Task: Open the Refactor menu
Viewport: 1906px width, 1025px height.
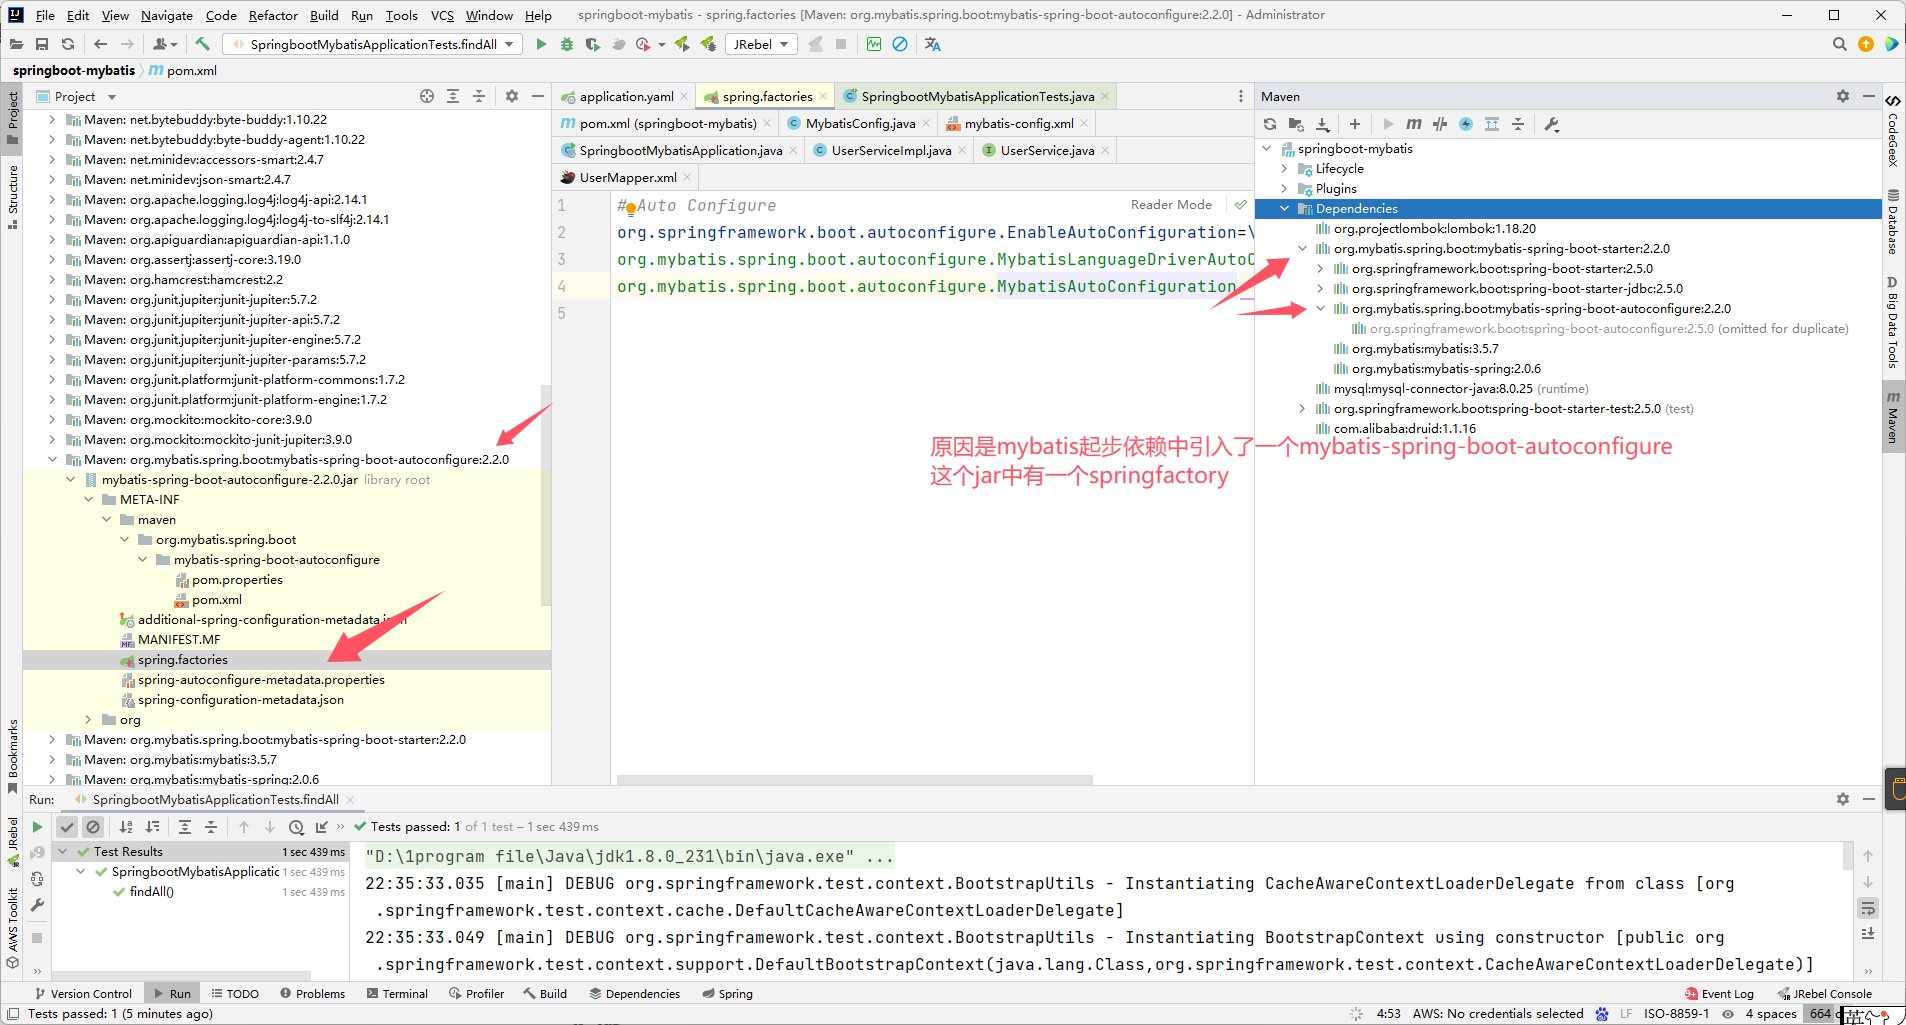Action: (x=273, y=15)
